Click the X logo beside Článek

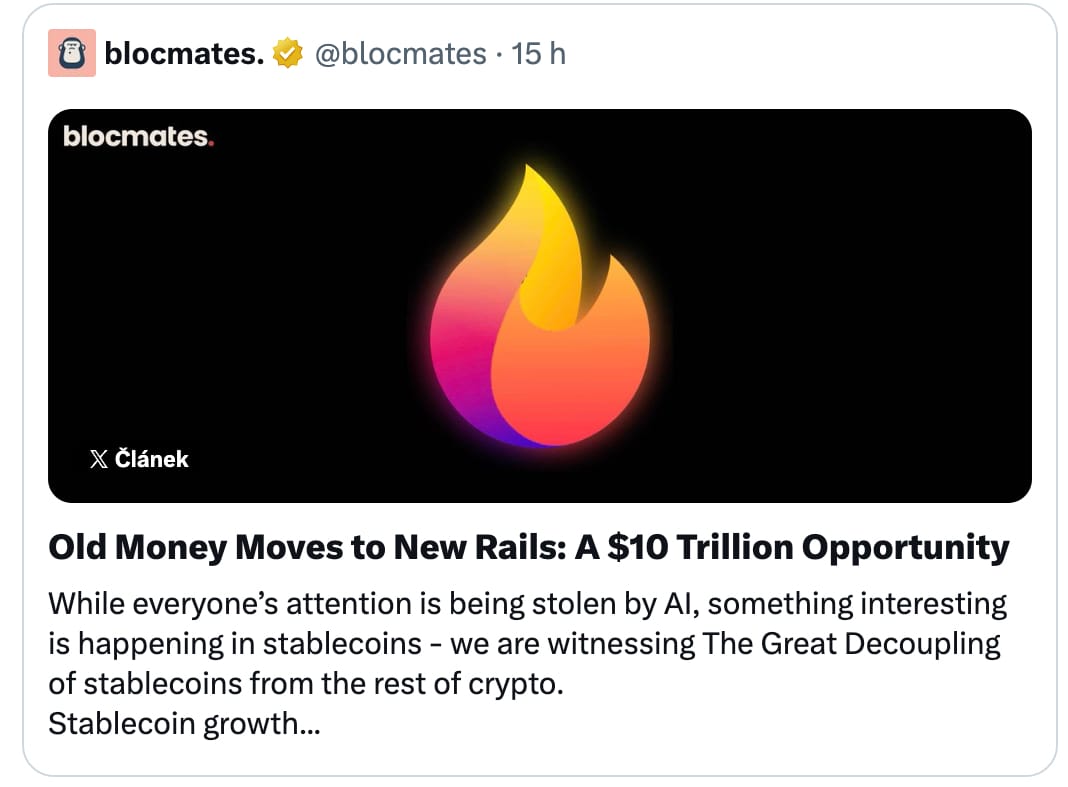click(98, 460)
